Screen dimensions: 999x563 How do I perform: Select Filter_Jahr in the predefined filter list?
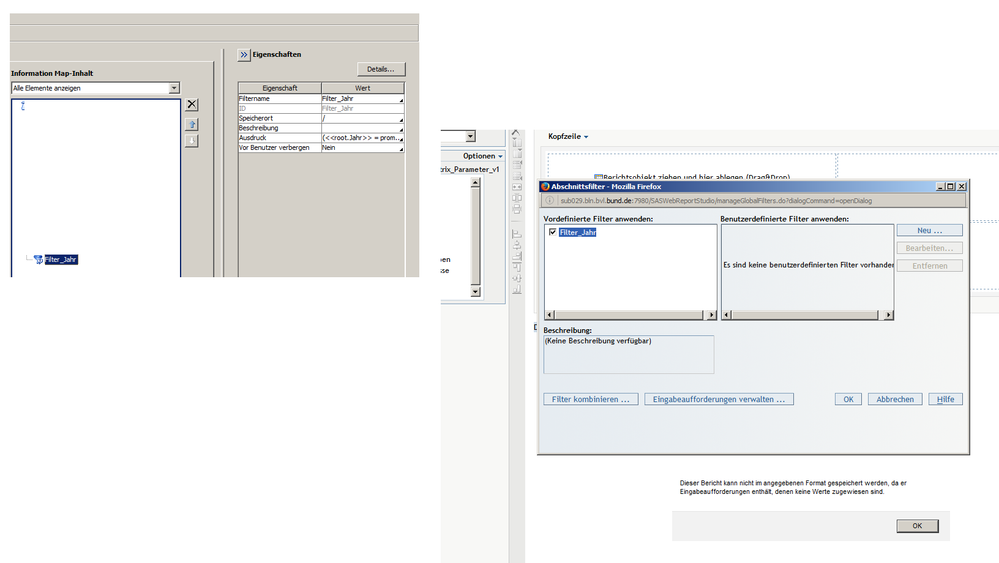[x=577, y=232]
